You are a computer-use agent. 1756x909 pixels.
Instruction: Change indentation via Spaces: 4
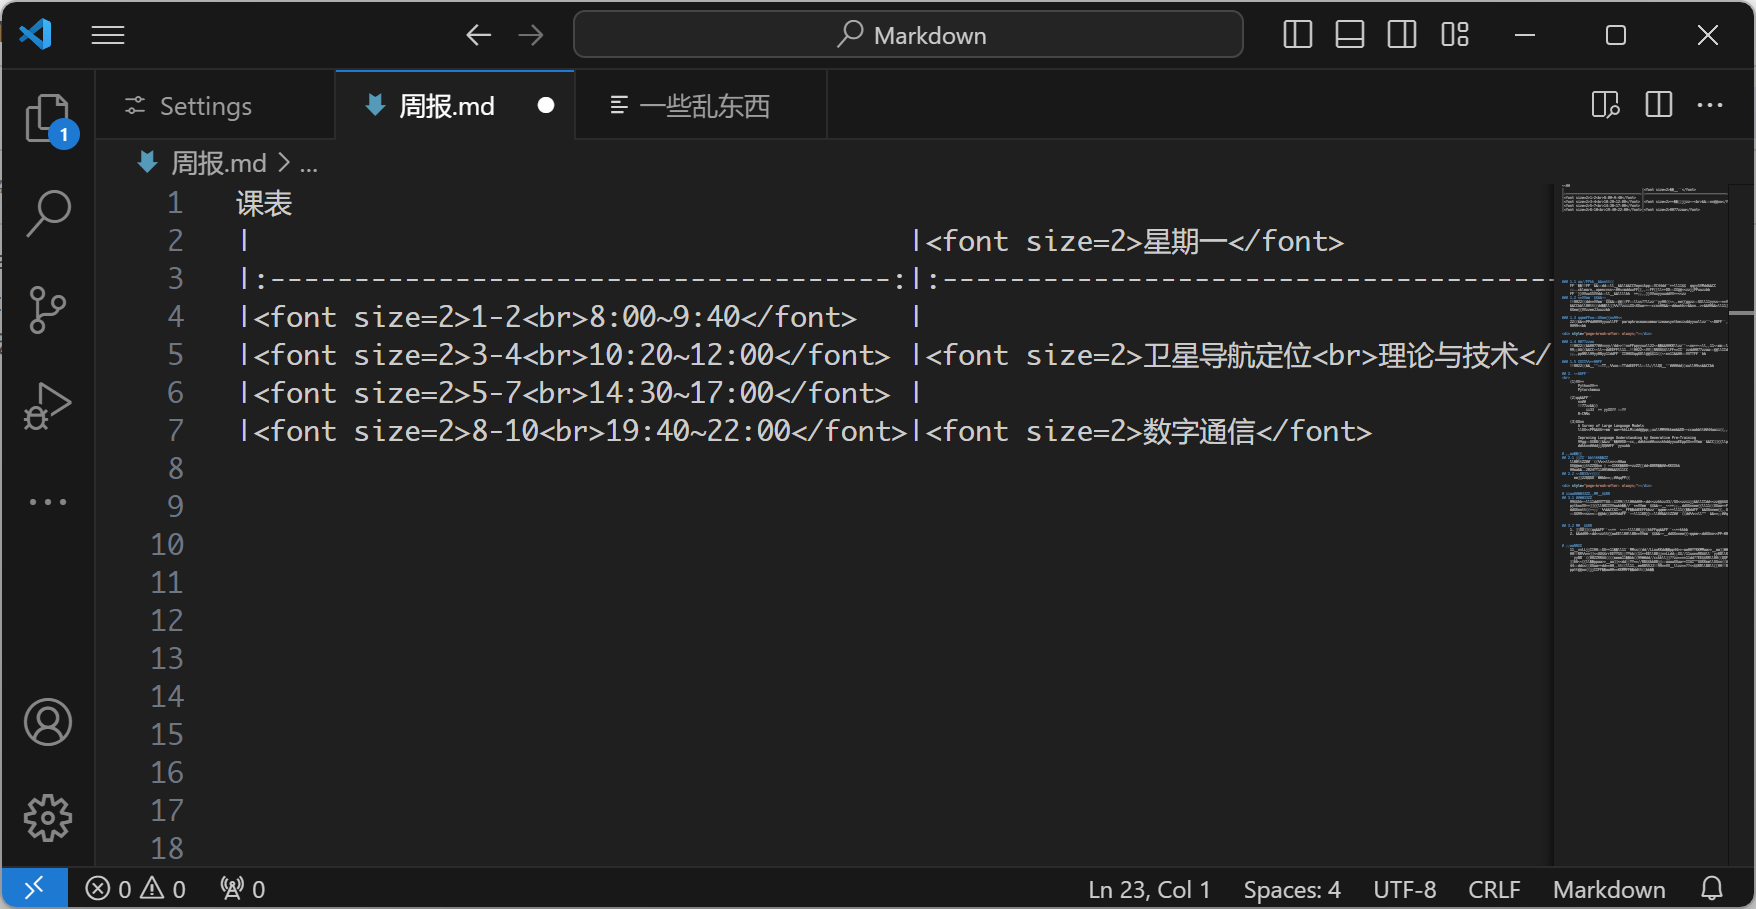[x=1292, y=889]
